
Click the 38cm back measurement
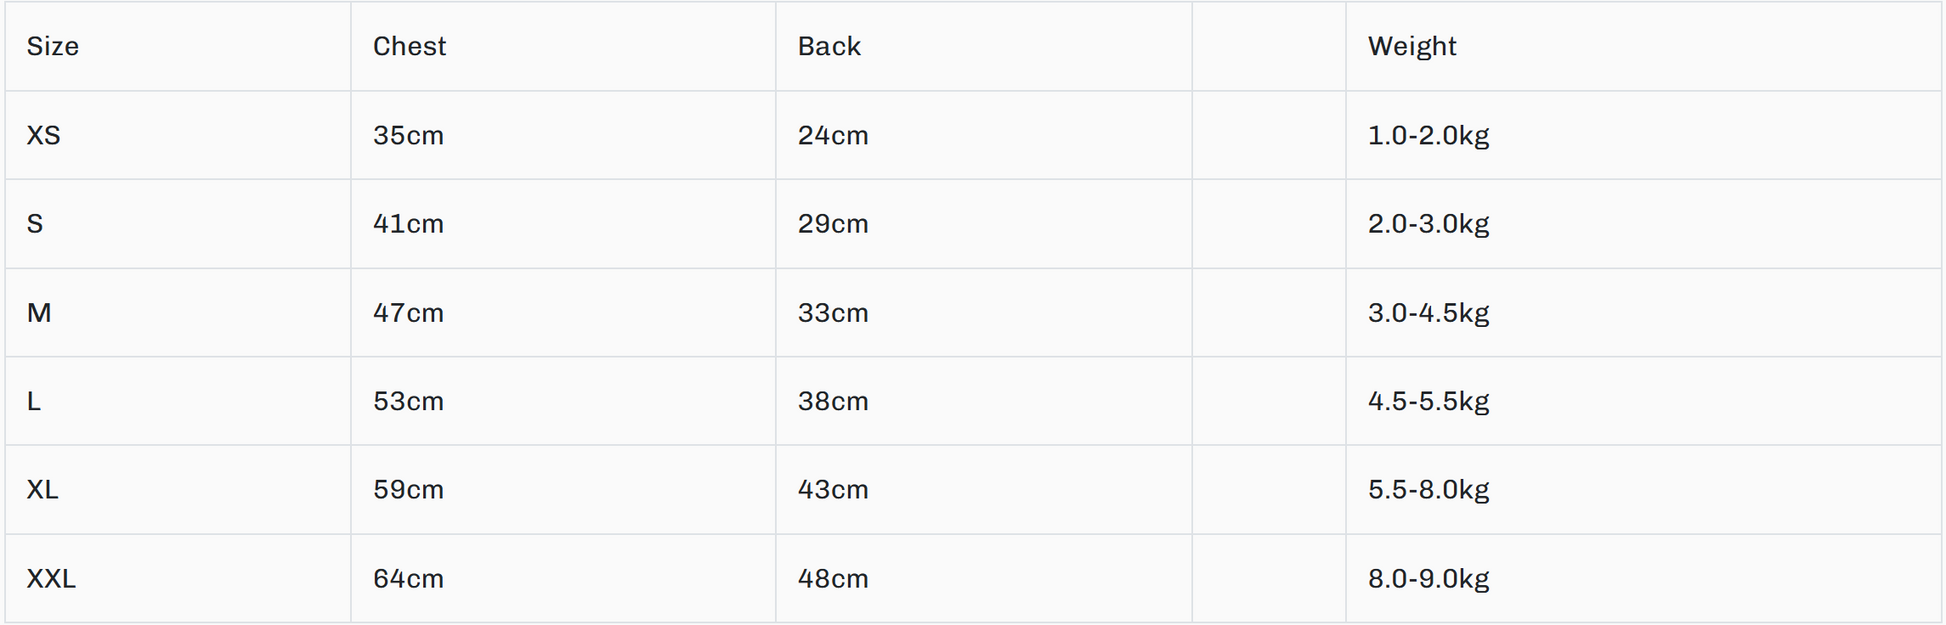click(833, 402)
